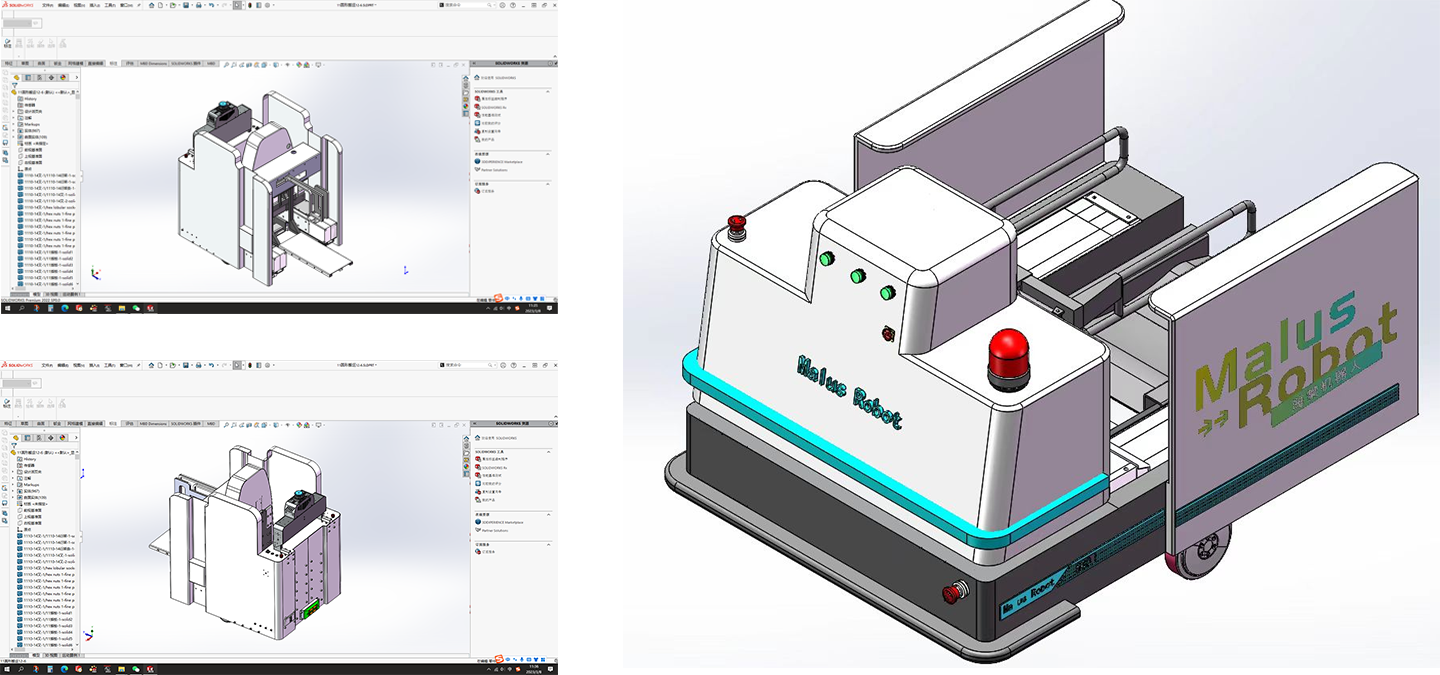Open Edge browser from top taskbar

click(x=65, y=308)
